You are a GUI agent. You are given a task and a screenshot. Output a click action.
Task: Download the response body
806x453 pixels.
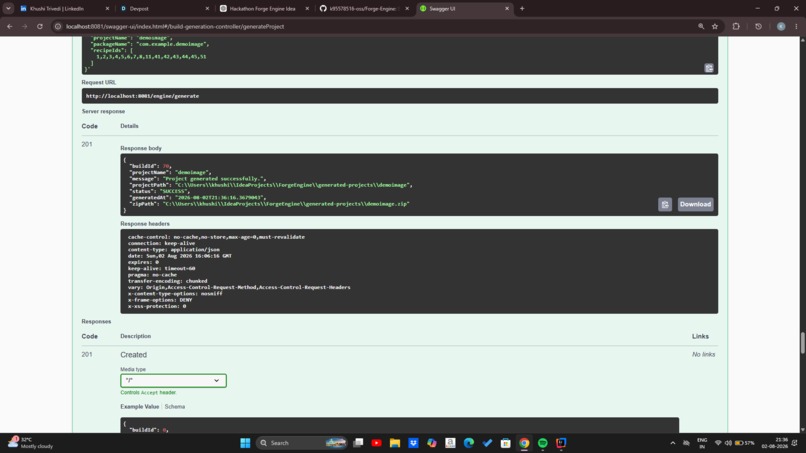(695, 204)
